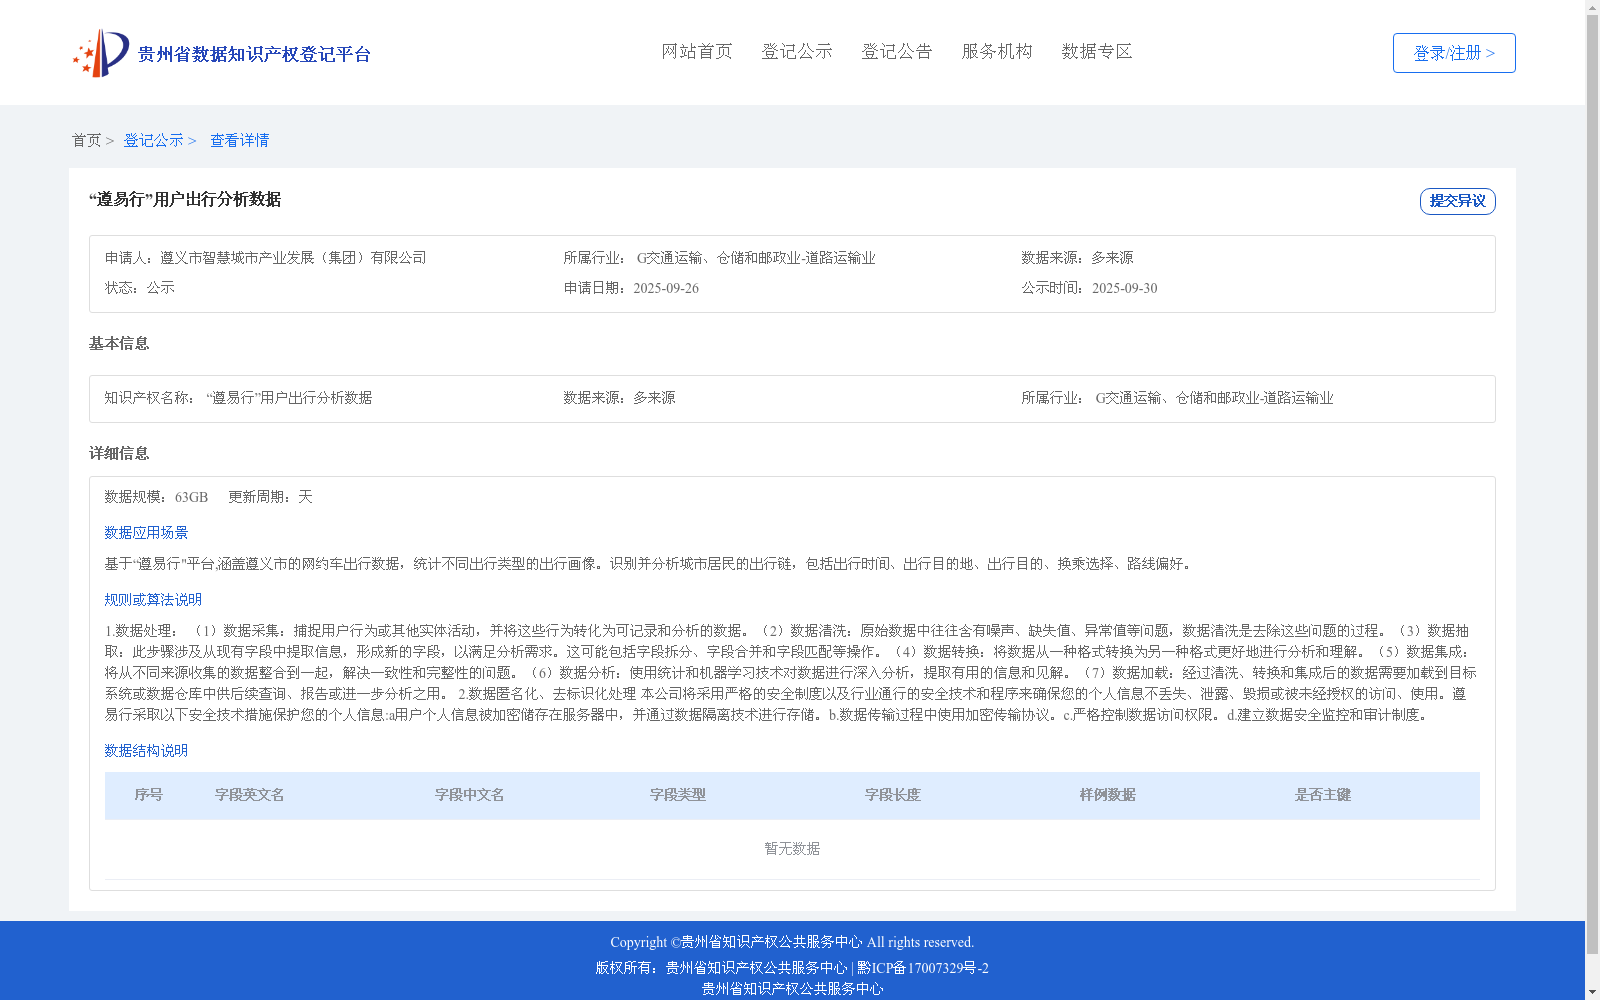Image resolution: width=1600 pixels, height=1000 pixels.
Task: Click the 数据应用场景 heading
Action: (146, 533)
